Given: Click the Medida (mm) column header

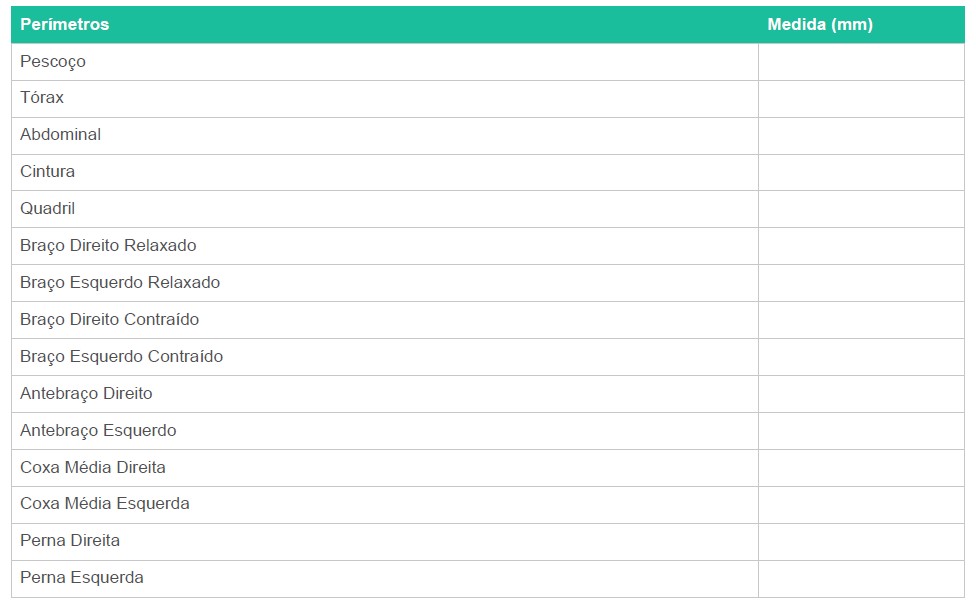Looking at the screenshot, I should [x=820, y=25].
